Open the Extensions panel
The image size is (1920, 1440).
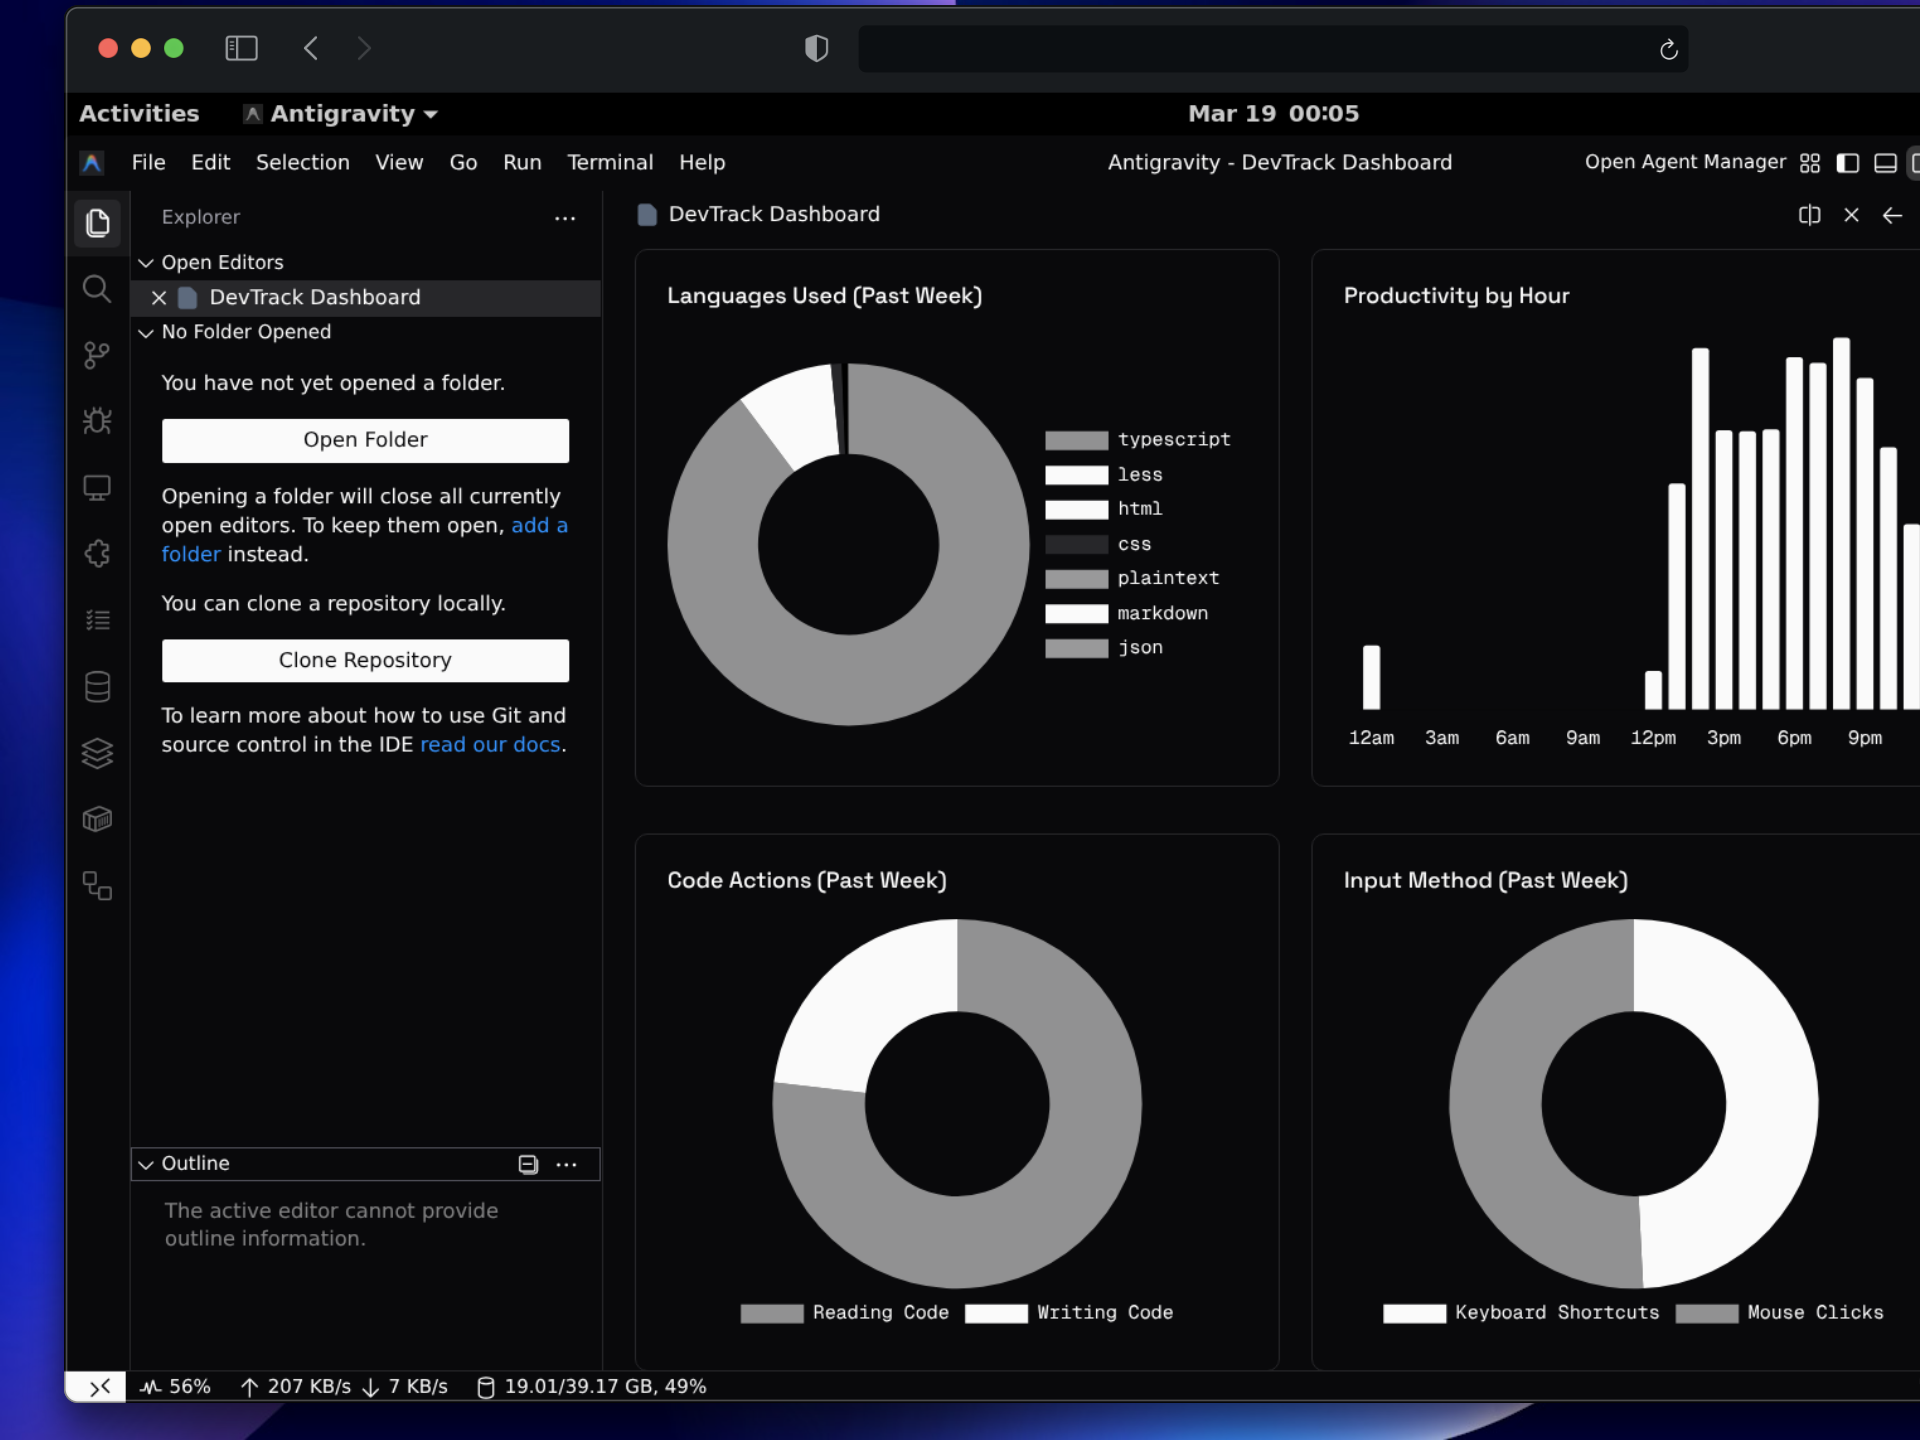point(97,553)
